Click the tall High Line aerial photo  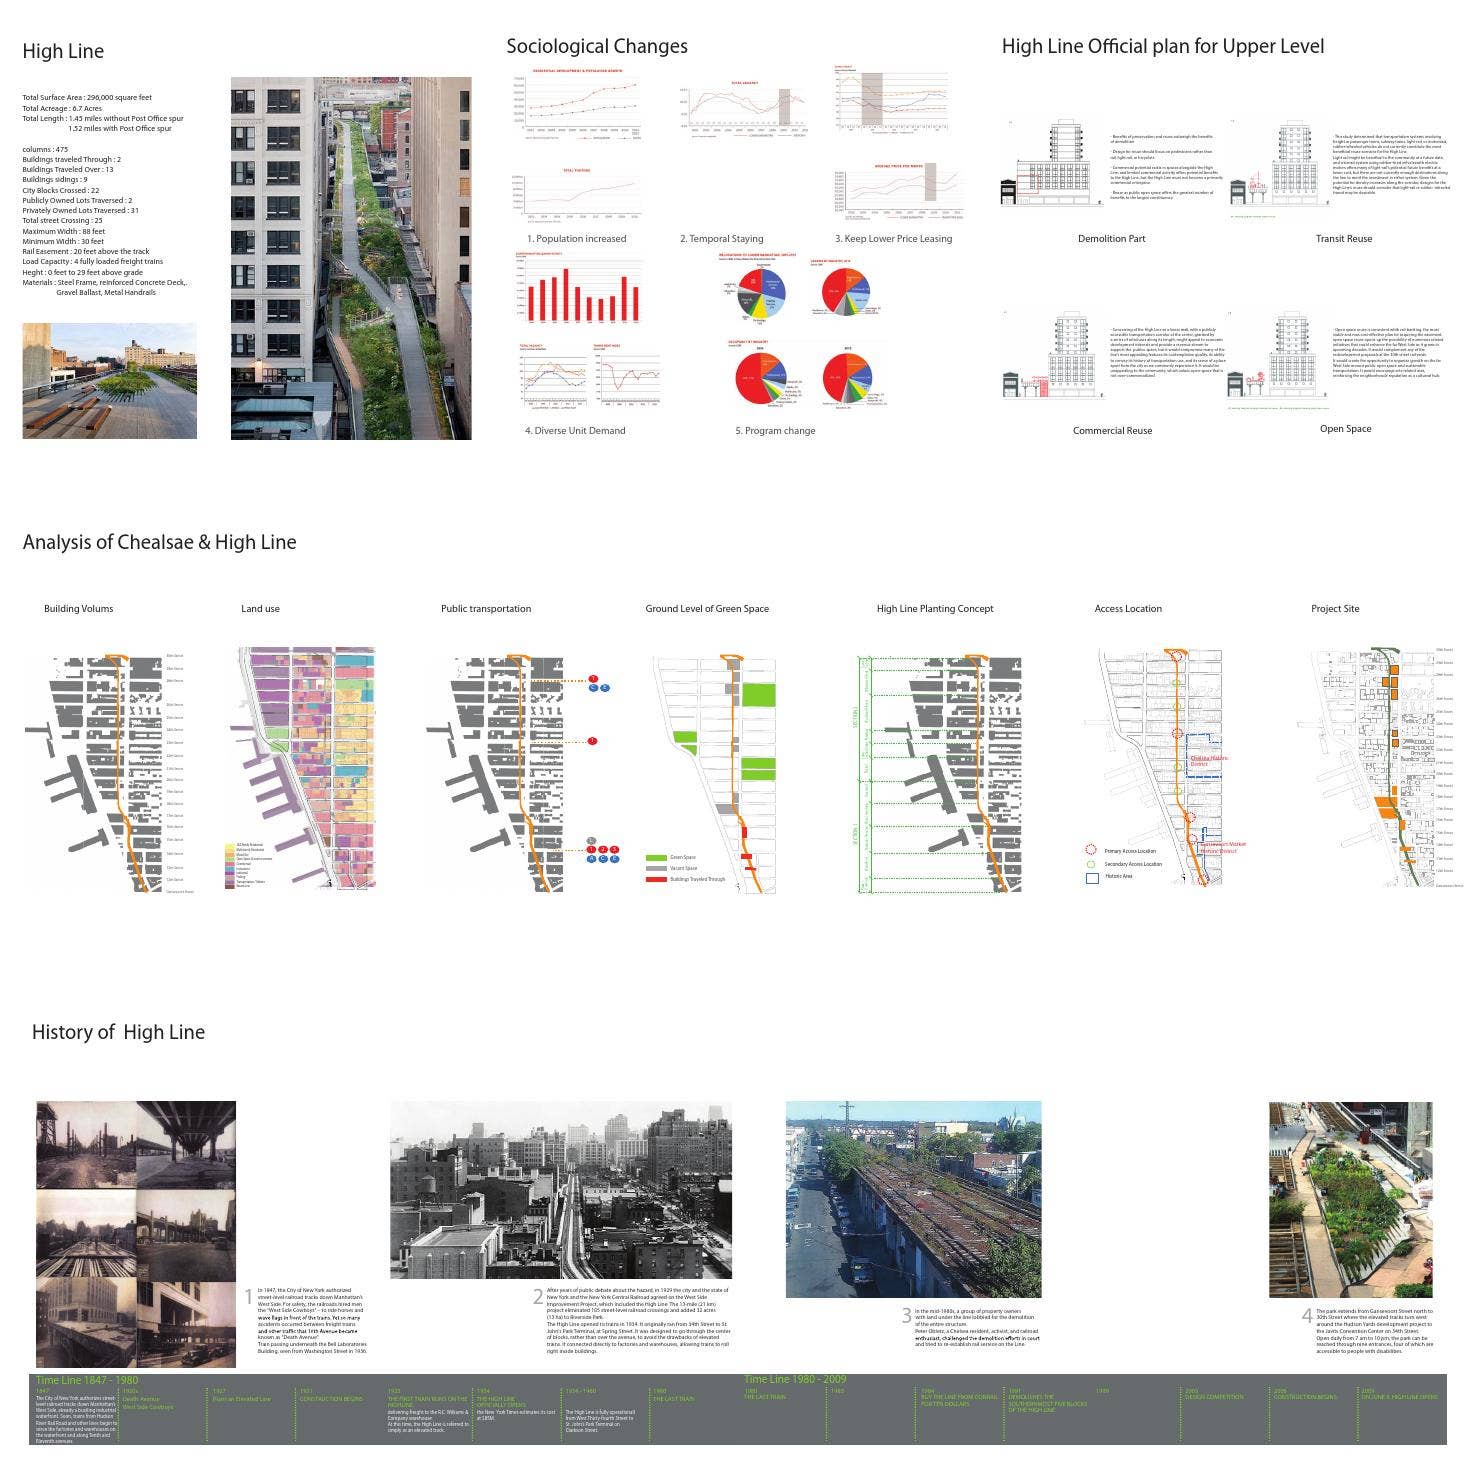[x=351, y=258]
